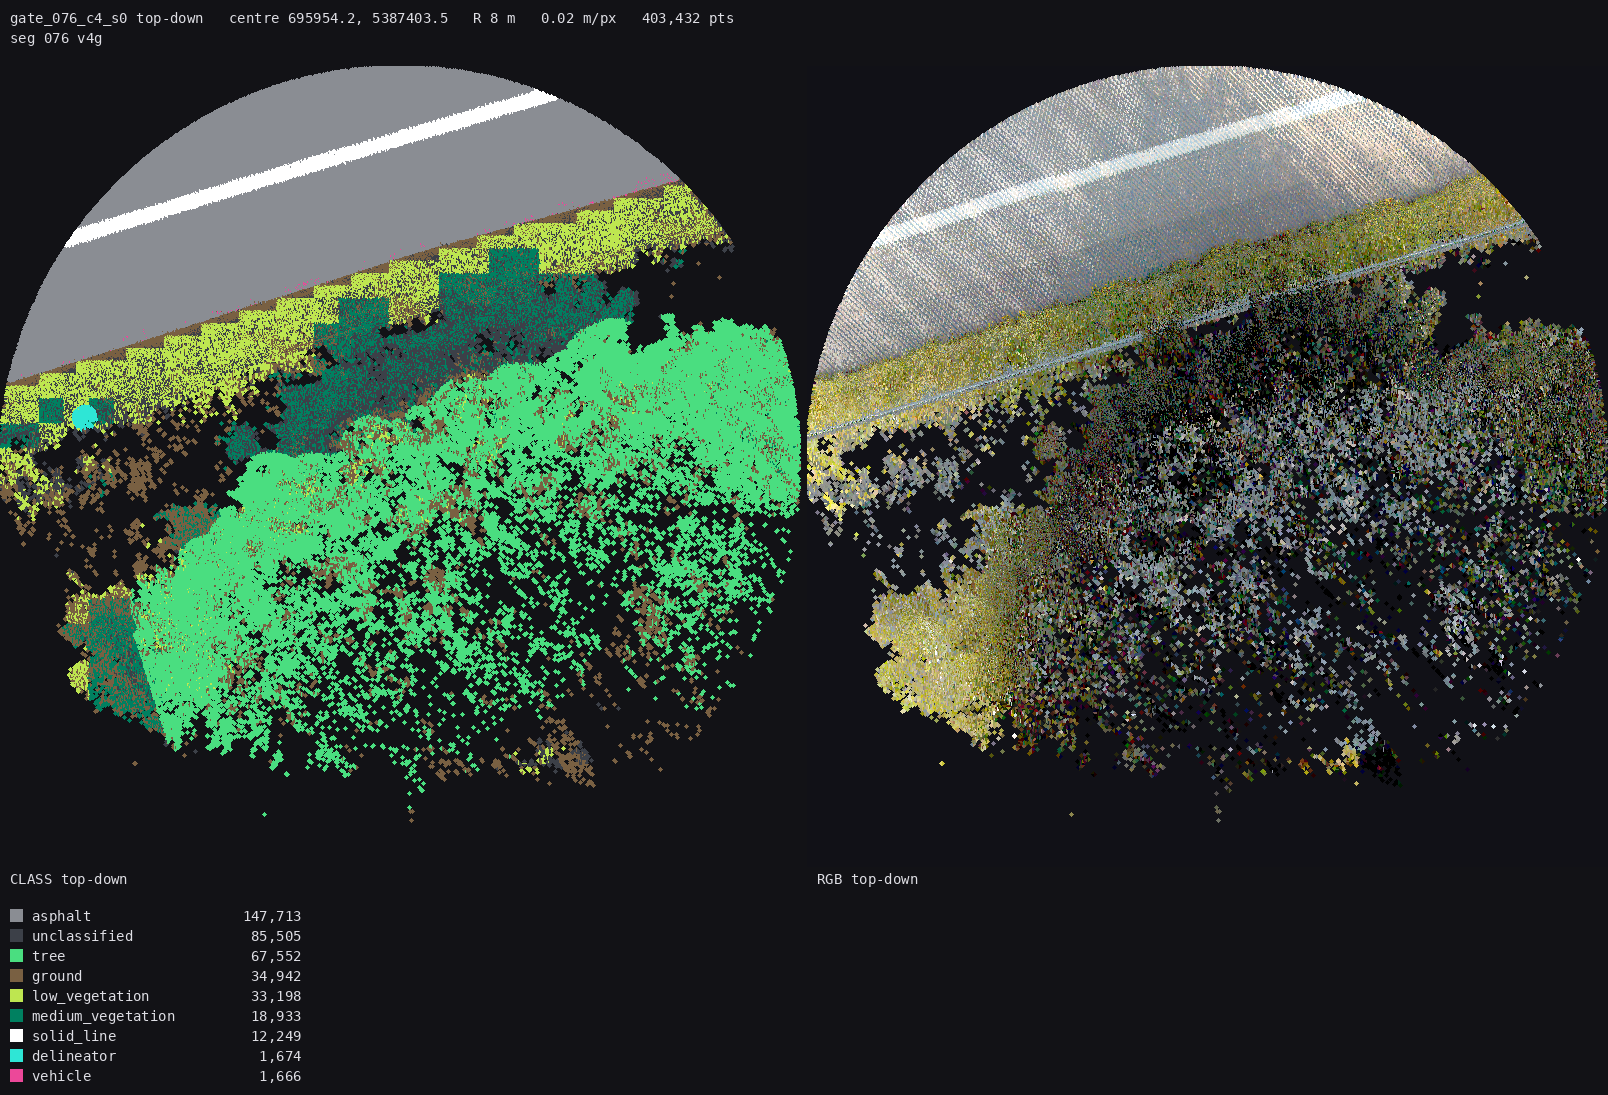Image resolution: width=1608 pixels, height=1095 pixels.
Task: Click the asphalt point count 147,713
Action: 272,916
